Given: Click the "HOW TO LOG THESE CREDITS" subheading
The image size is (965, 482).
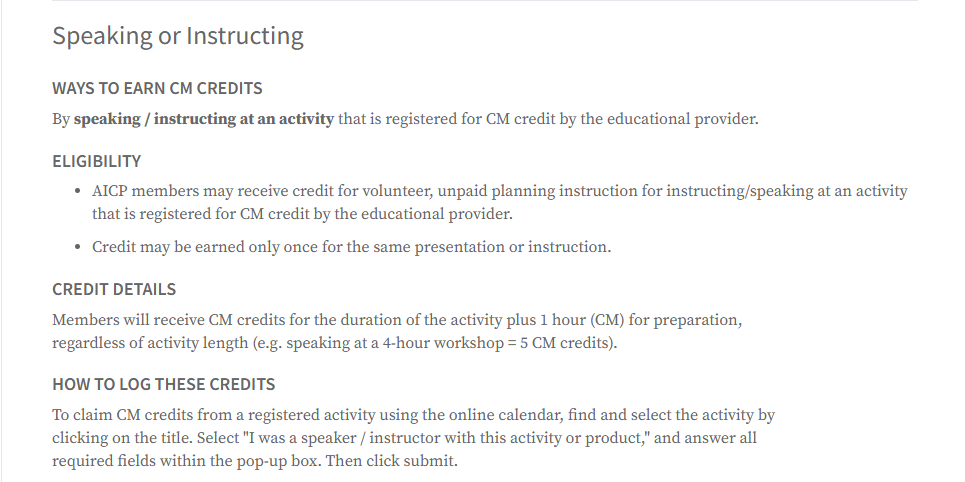Looking at the screenshot, I should tap(163, 384).
